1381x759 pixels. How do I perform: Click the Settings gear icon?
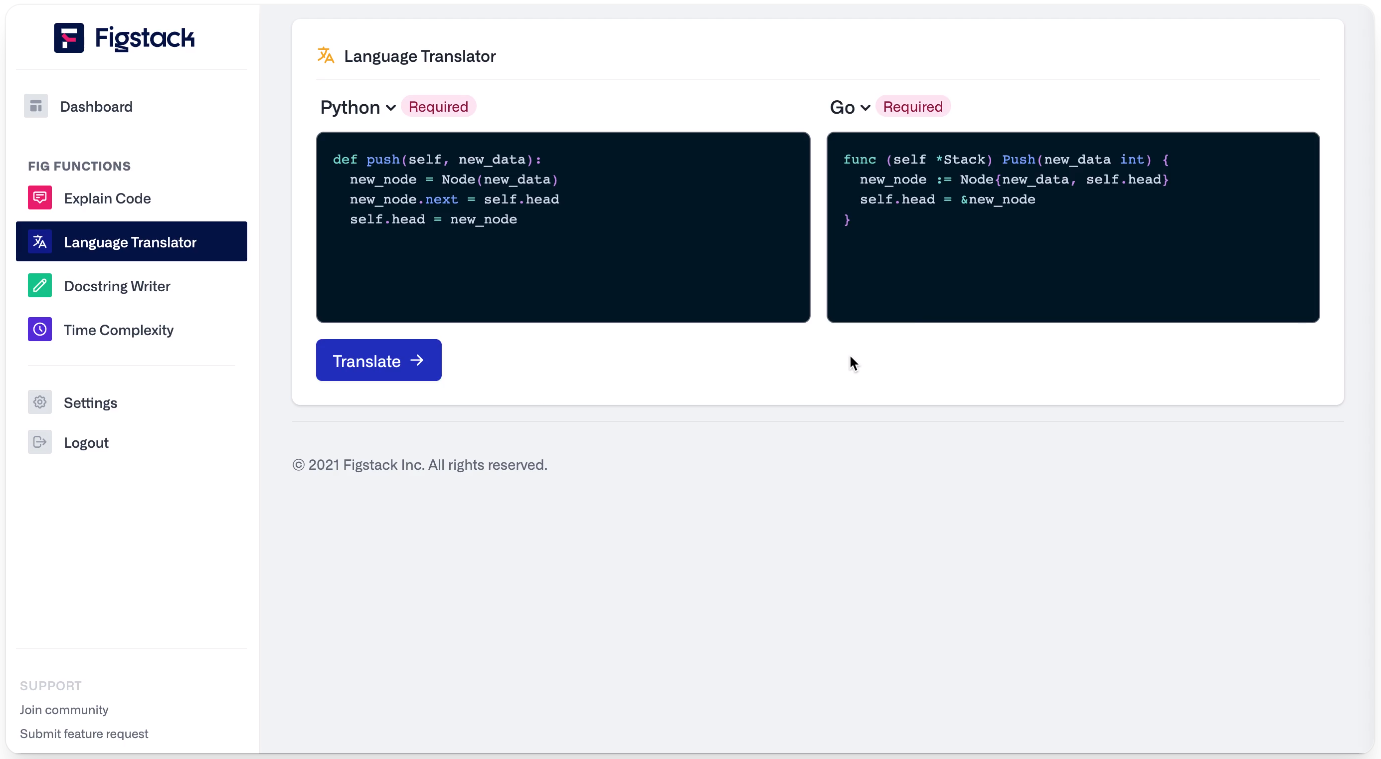40,402
